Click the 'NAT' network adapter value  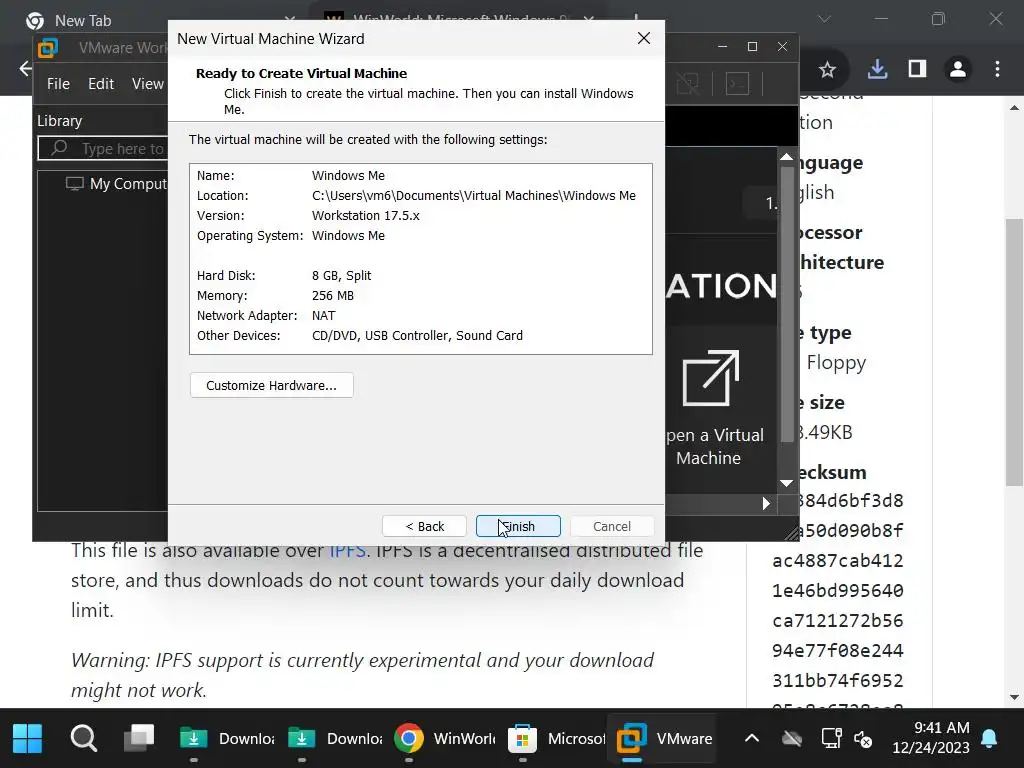tap(324, 316)
